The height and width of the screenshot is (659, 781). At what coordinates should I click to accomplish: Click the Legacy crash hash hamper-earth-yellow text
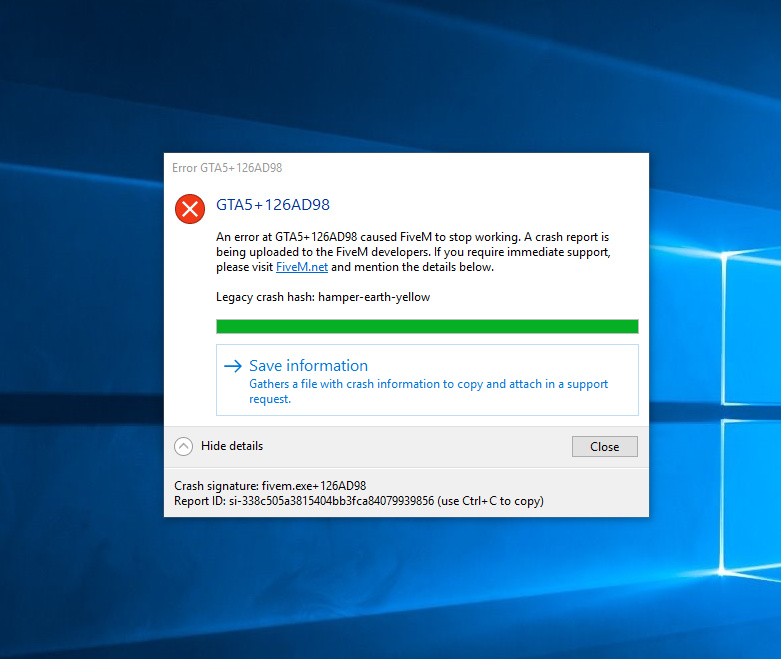(323, 297)
